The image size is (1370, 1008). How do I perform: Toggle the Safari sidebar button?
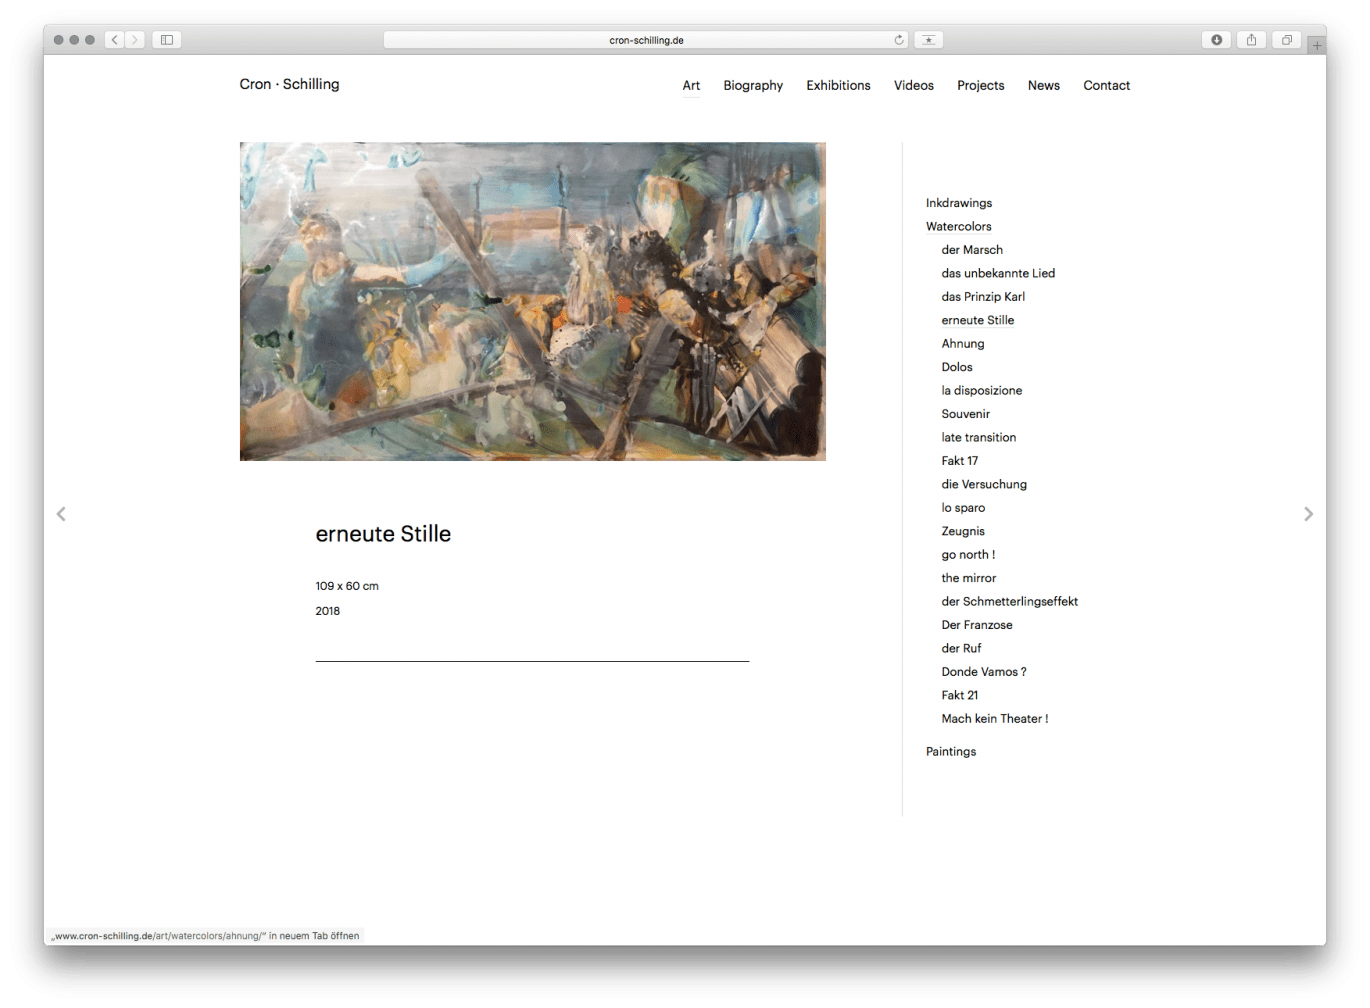point(167,40)
